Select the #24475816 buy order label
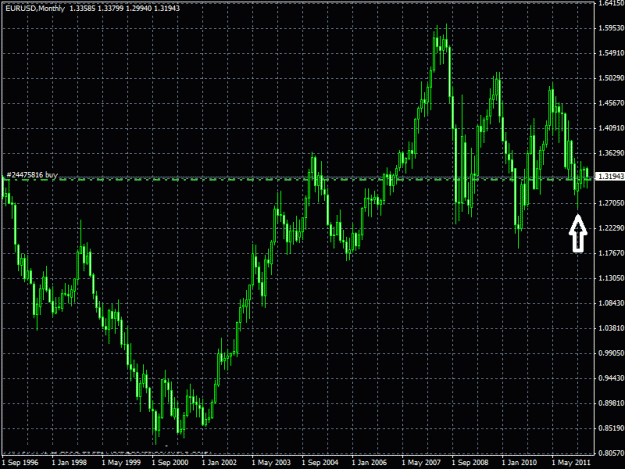The height and width of the screenshot is (469, 625). (32, 175)
